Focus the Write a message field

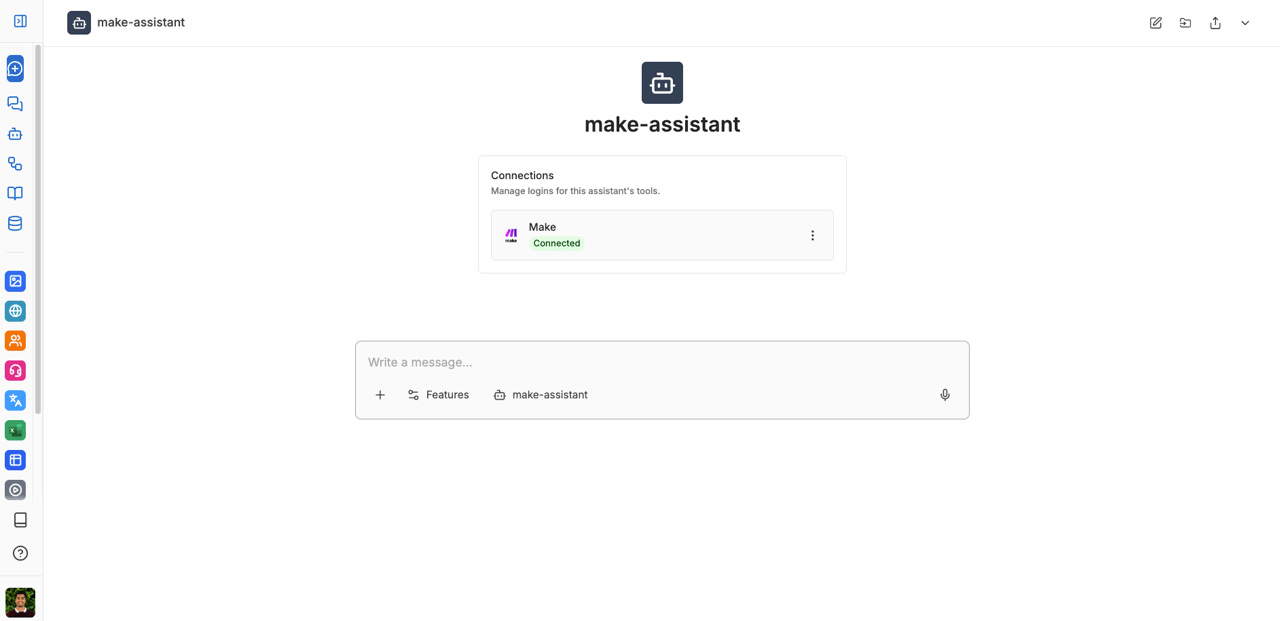click(662, 362)
